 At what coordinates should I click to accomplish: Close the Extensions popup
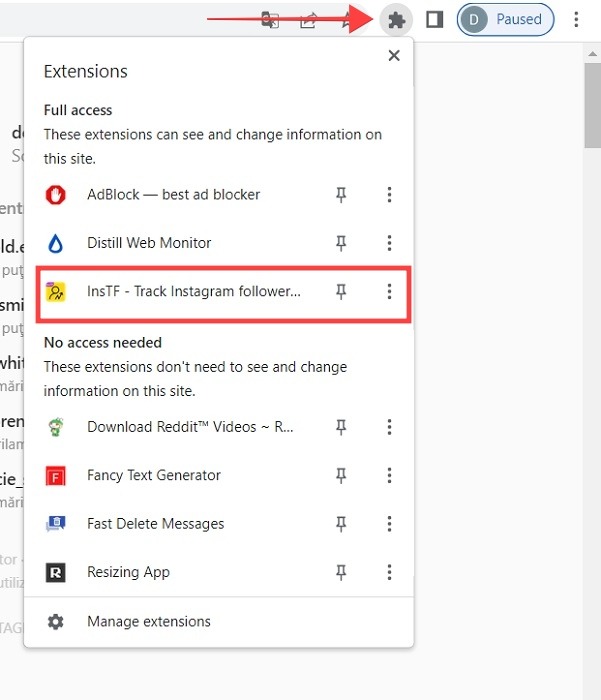pos(394,56)
